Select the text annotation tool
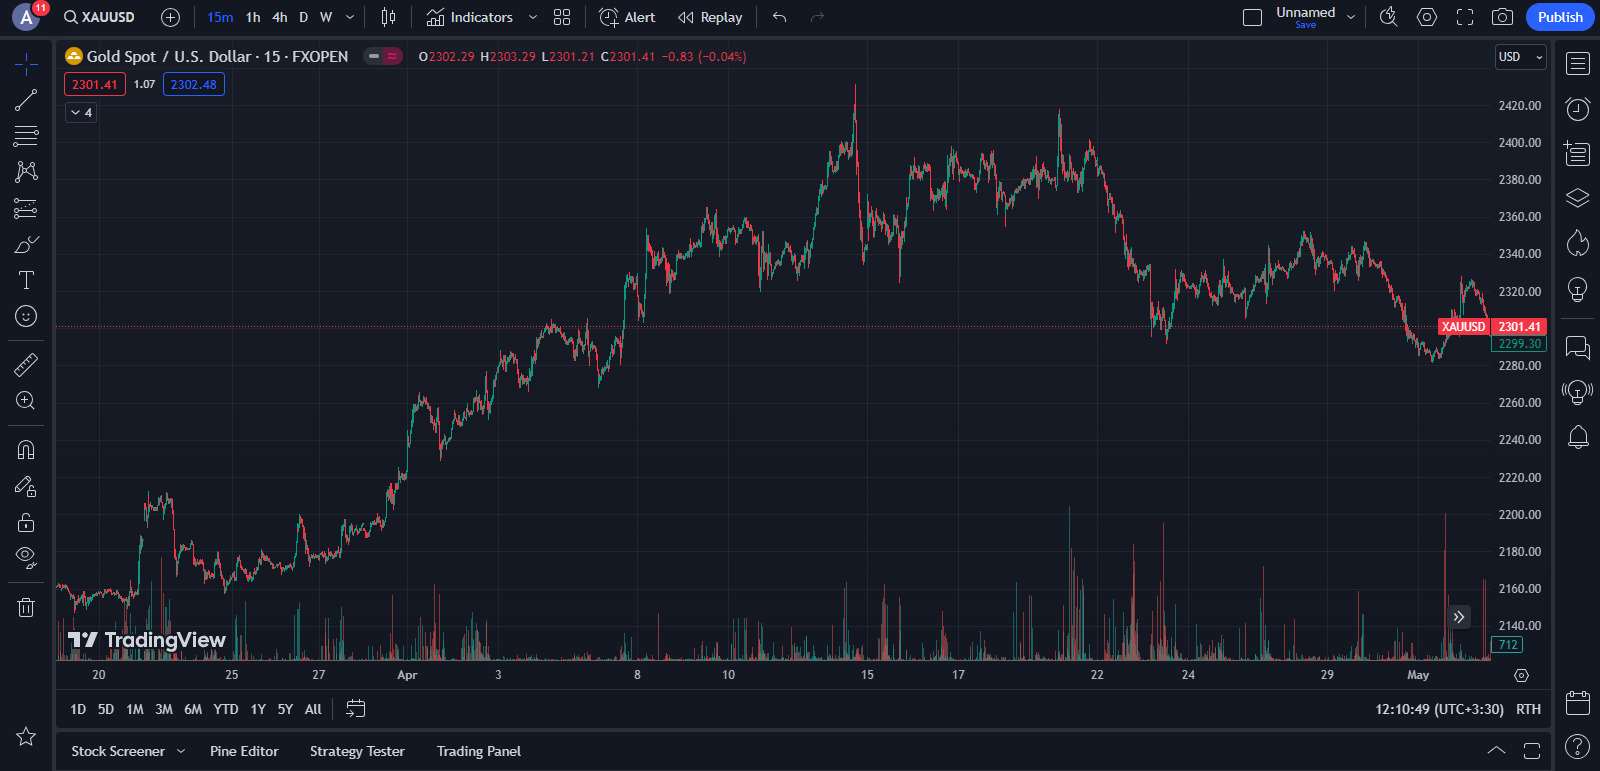This screenshot has height=771, width=1600. (26, 280)
